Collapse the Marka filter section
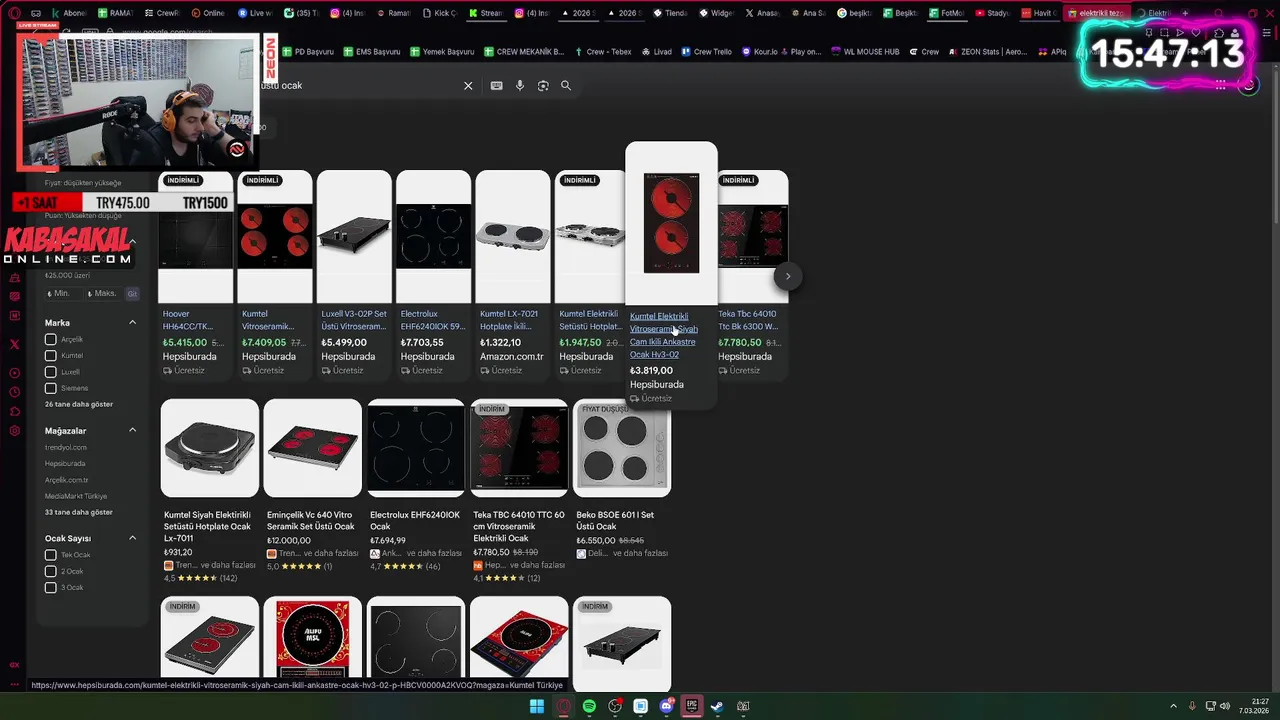Image resolution: width=1280 pixels, height=720 pixels. point(132,322)
